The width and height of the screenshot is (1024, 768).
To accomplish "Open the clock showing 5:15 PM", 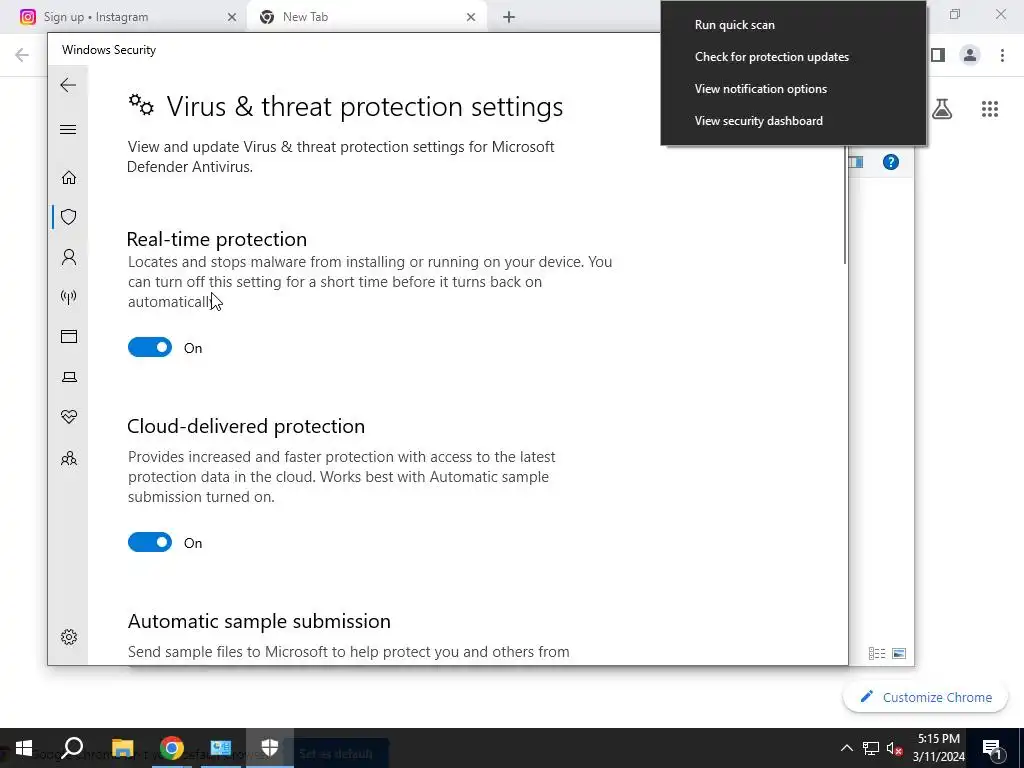I will pyautogui.click(x=938, y=748).
